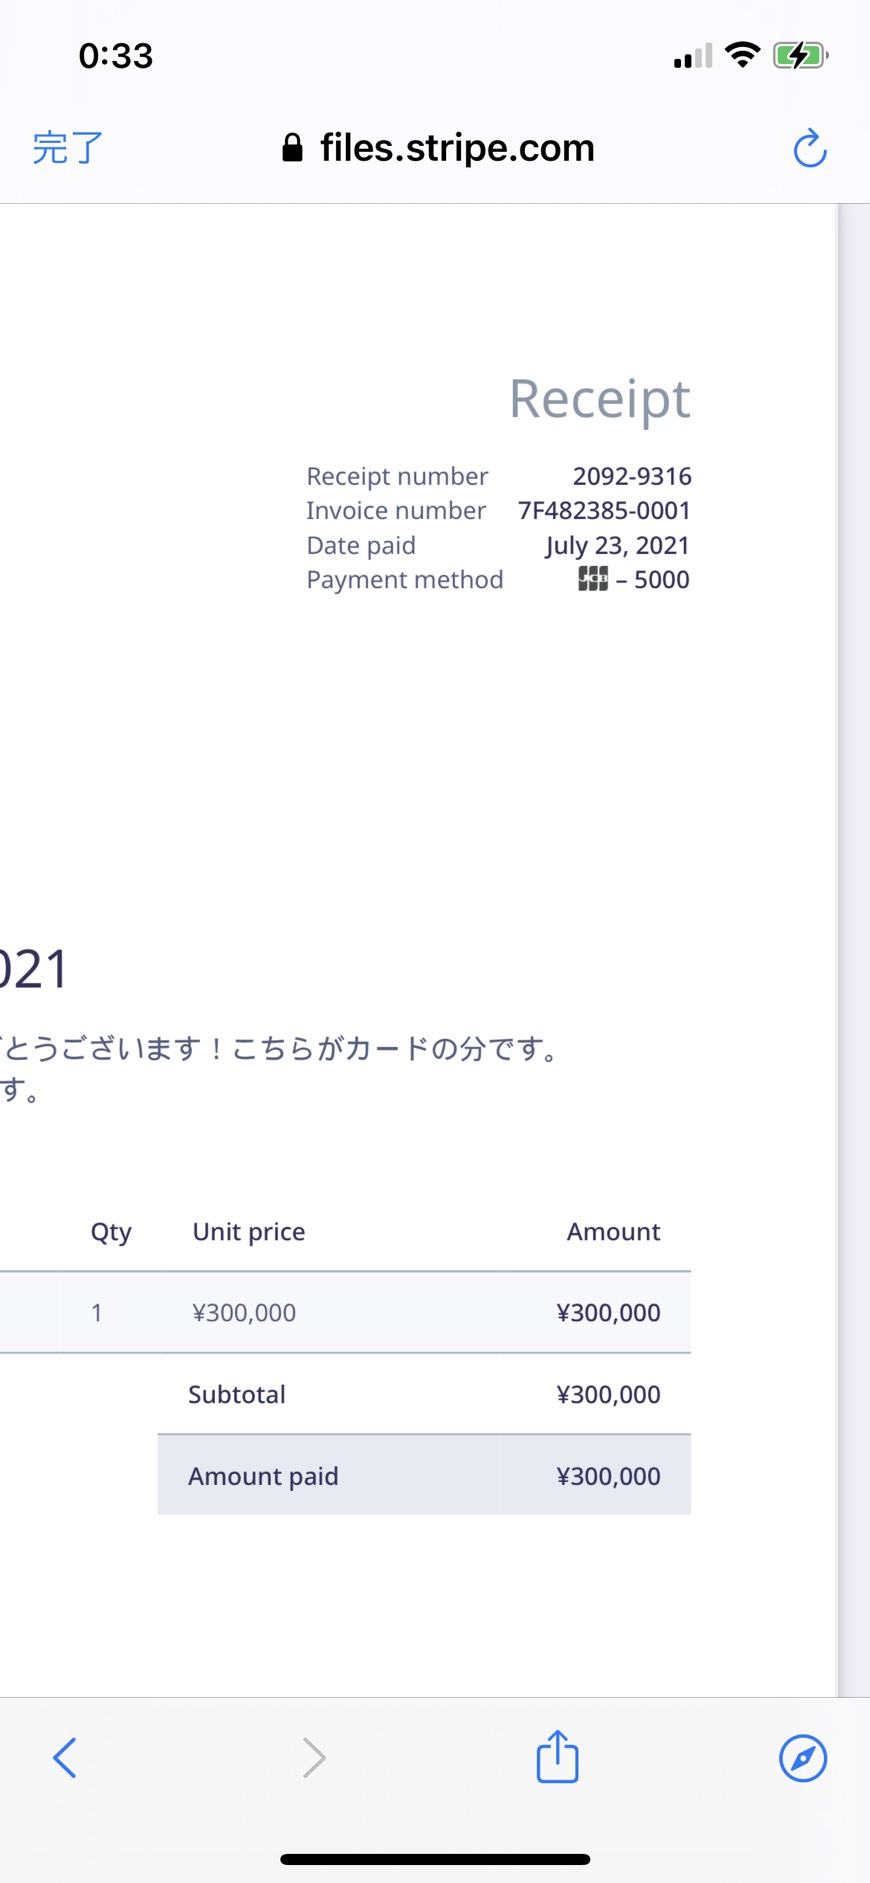Open the share sheet icon
This screenshot has height=1883, width=870.
(557, 1756)
